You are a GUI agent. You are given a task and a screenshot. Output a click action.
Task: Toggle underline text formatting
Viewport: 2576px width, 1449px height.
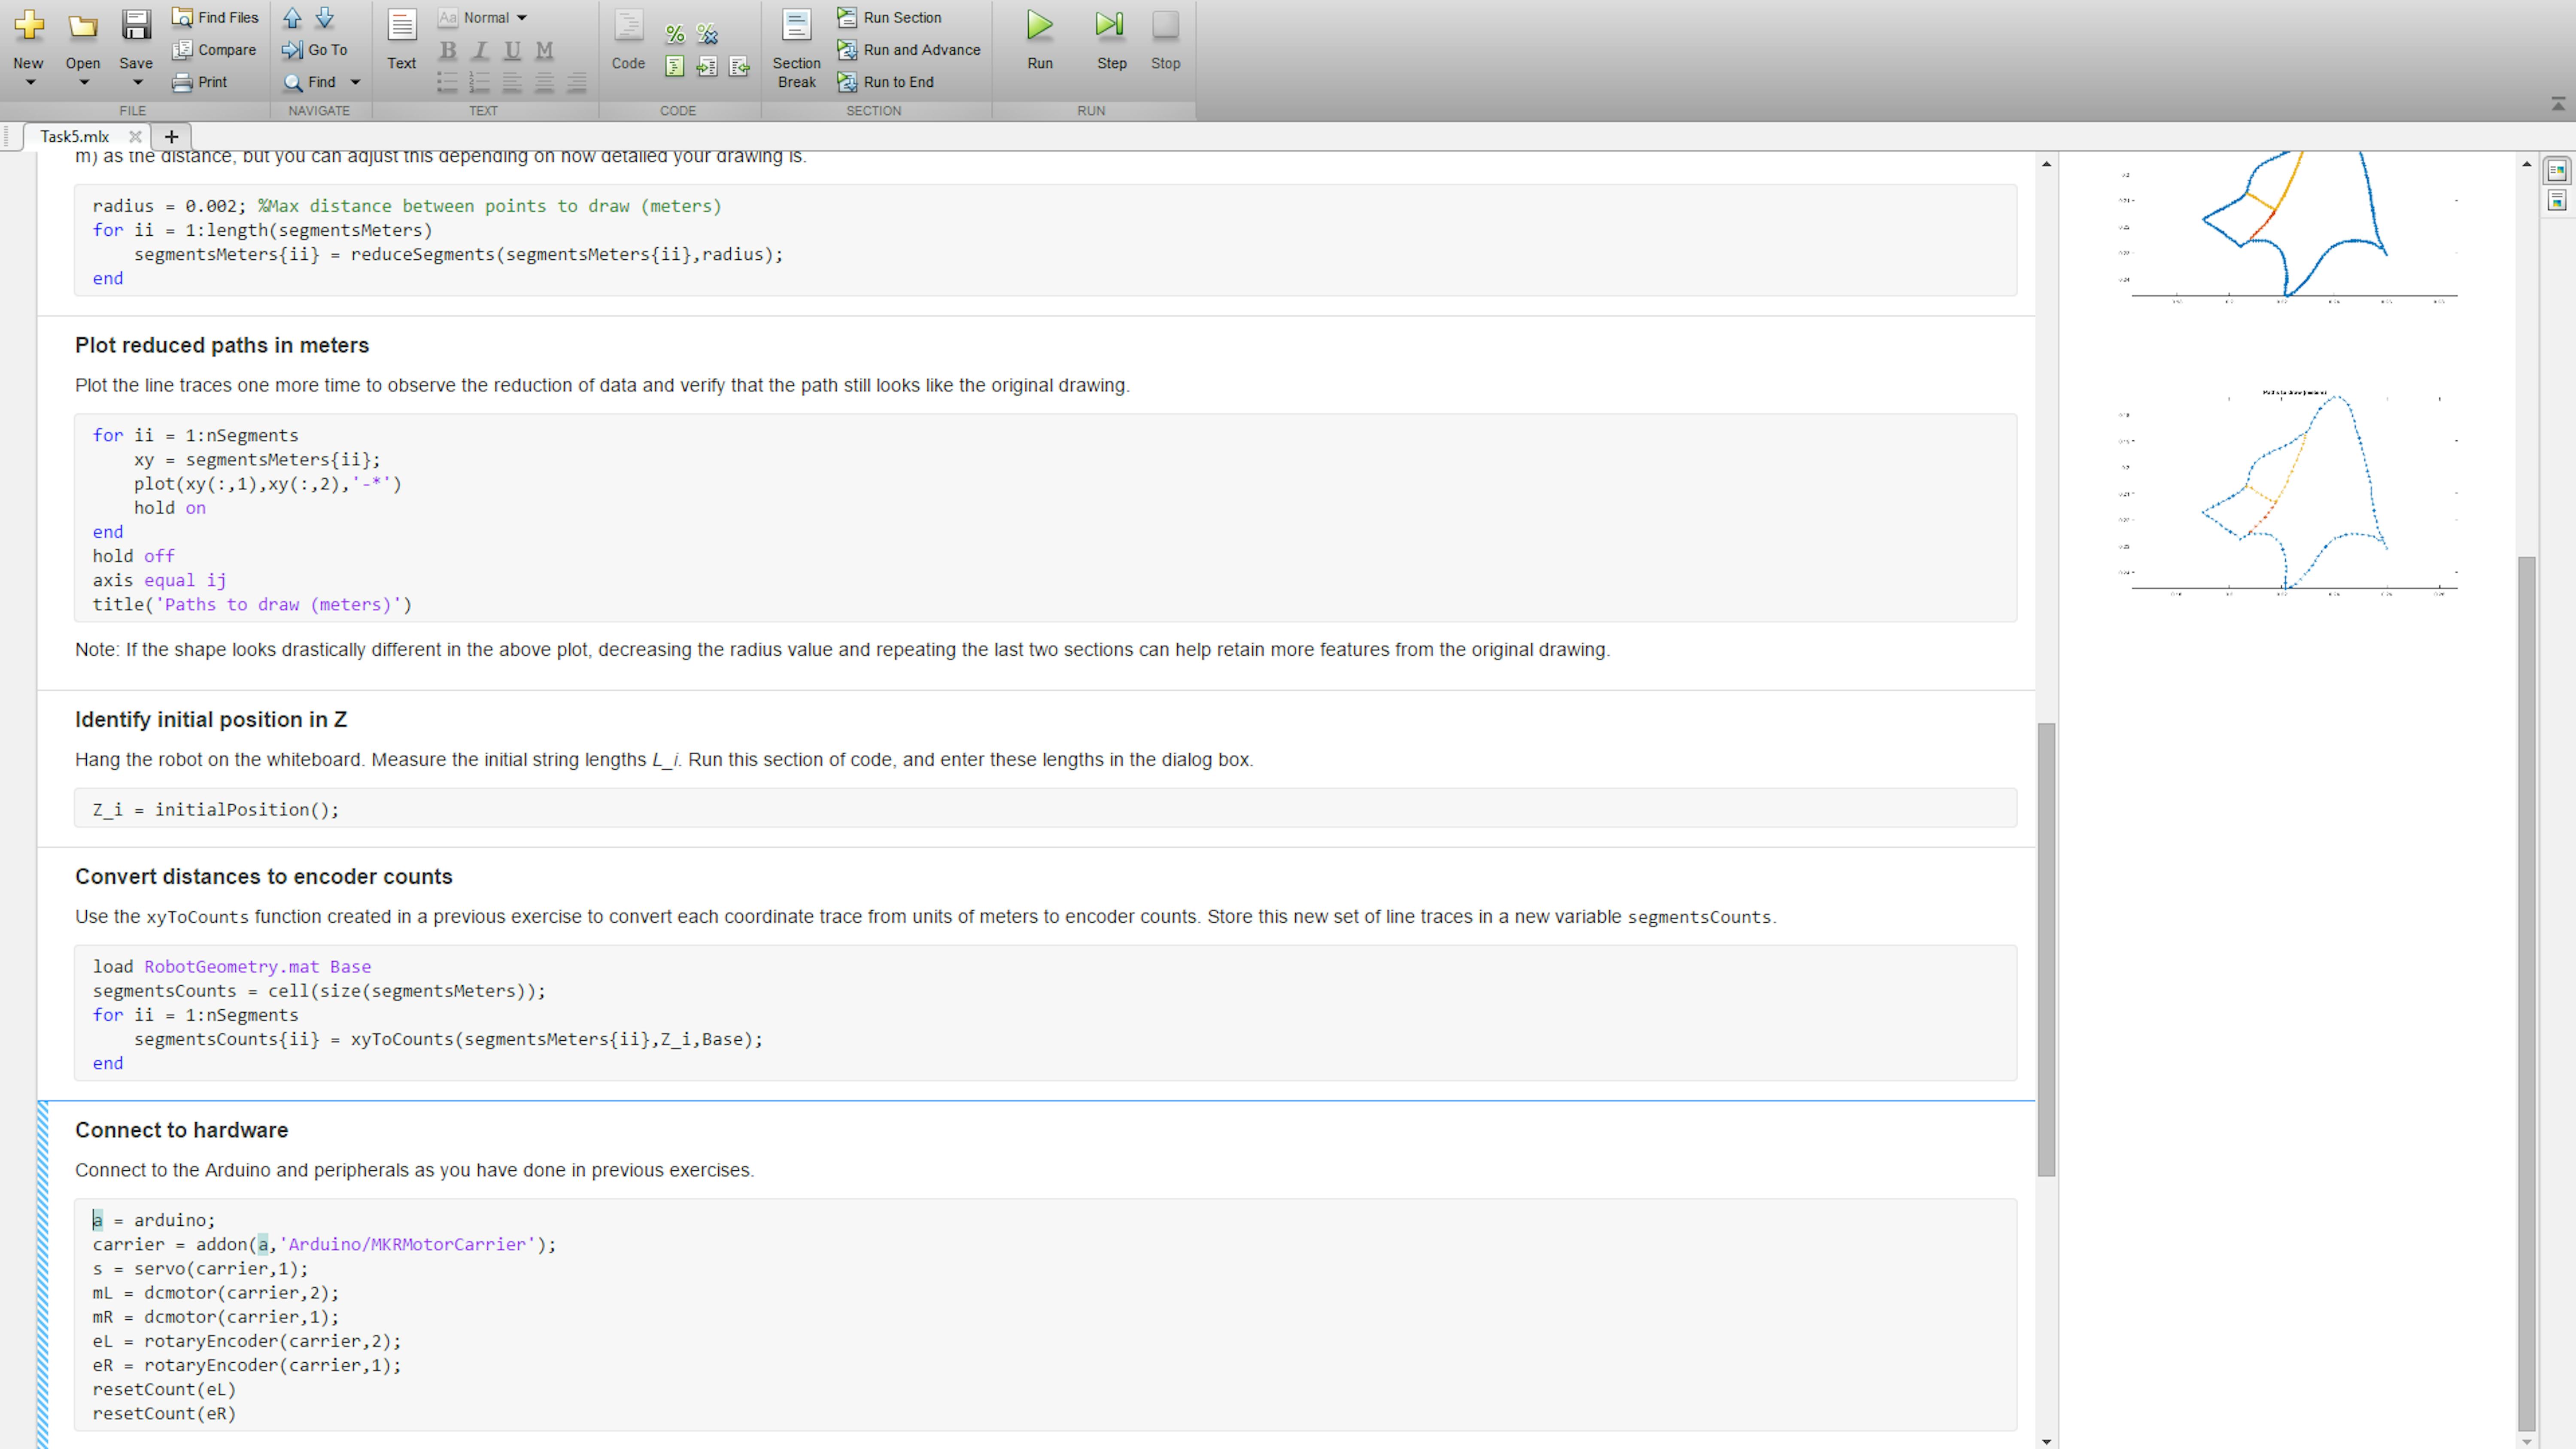click(x=512, y=50)
